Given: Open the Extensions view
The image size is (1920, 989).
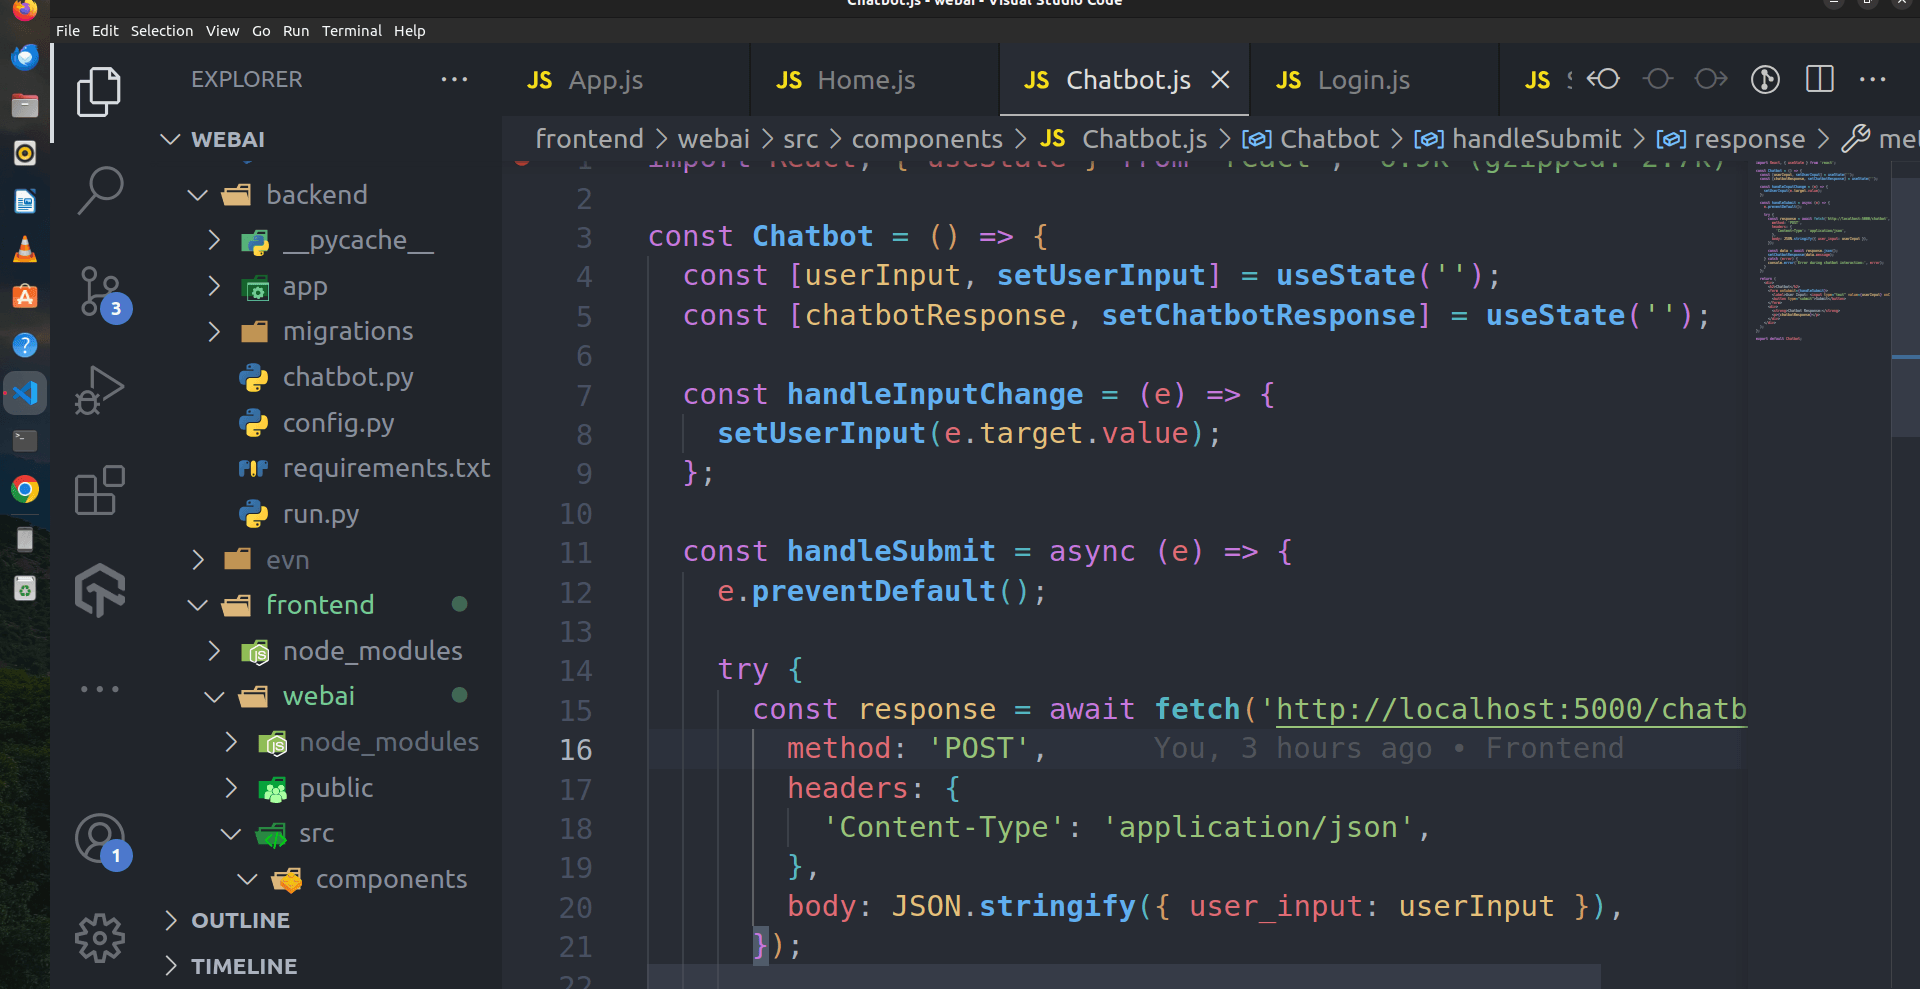Looking at the screenshot, I should tap(99, 490).
